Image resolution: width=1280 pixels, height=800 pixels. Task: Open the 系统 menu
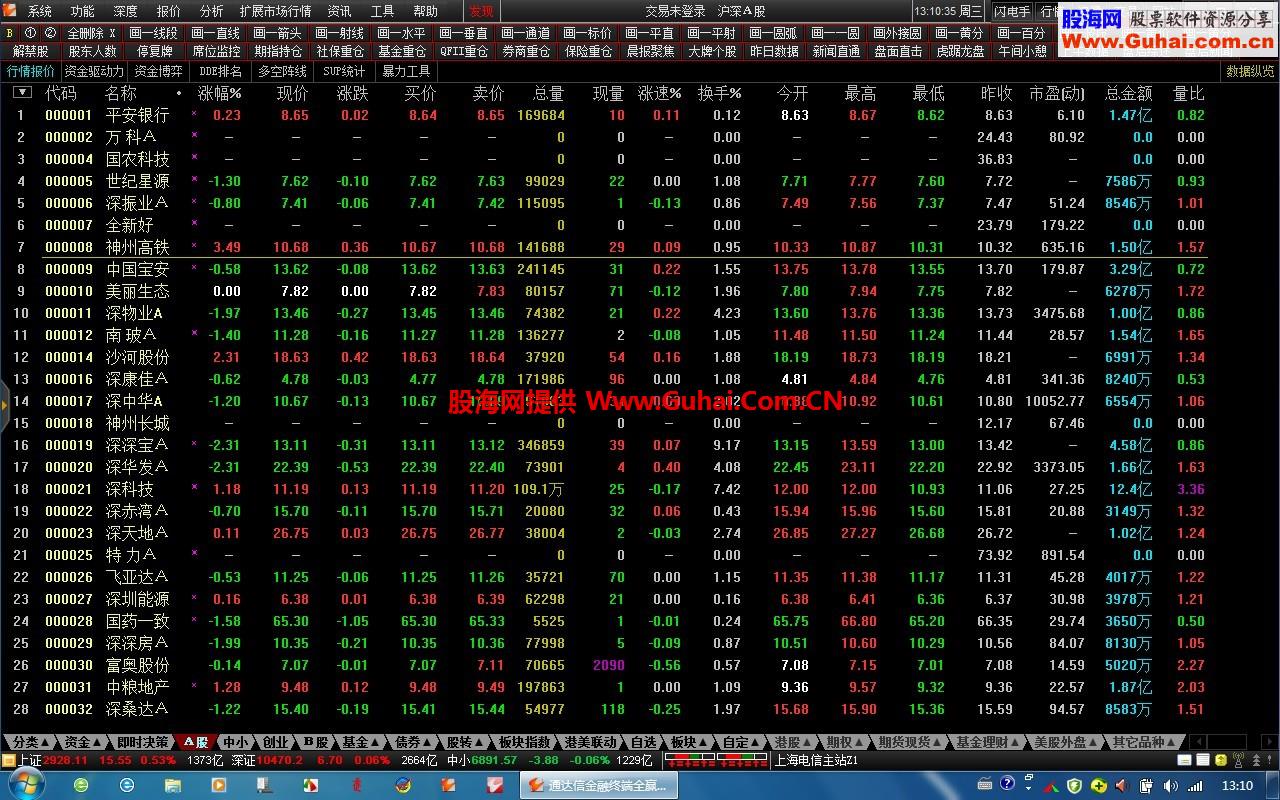pyautogui.click(x=40, y=11)
